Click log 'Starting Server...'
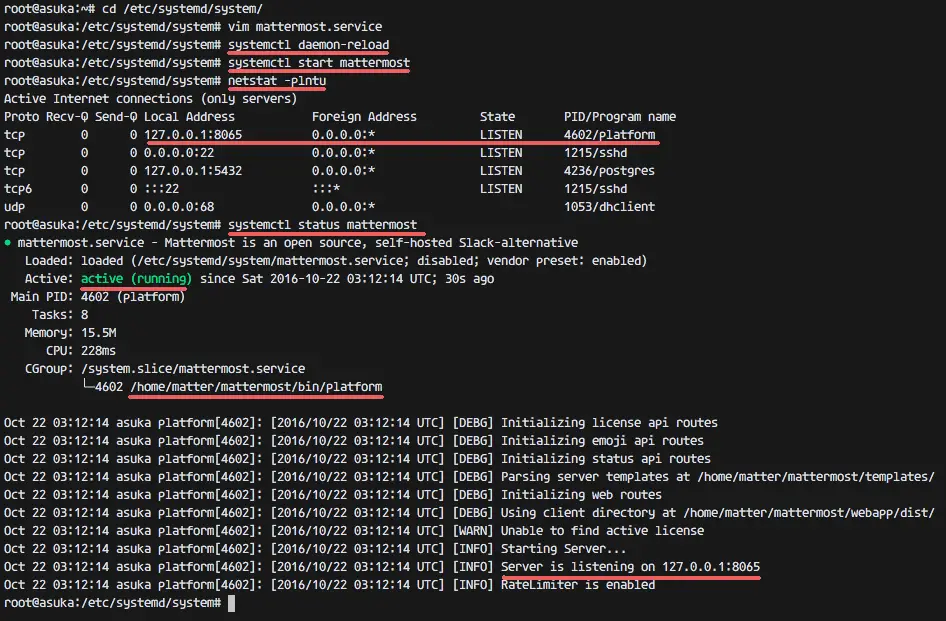The image size is (946, 621). [x=563, y=549]
